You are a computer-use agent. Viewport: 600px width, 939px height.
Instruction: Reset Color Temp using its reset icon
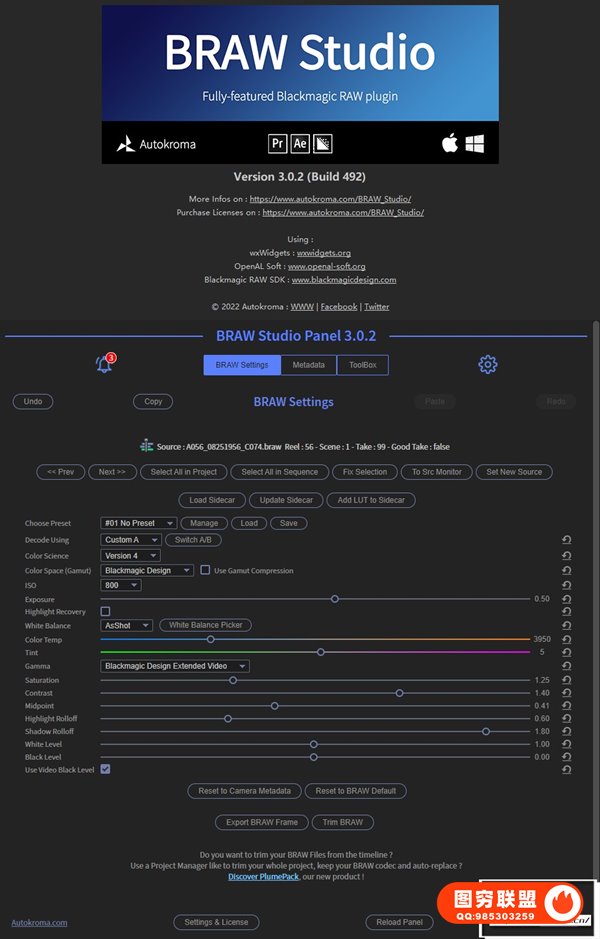click(x=567, y=639)
